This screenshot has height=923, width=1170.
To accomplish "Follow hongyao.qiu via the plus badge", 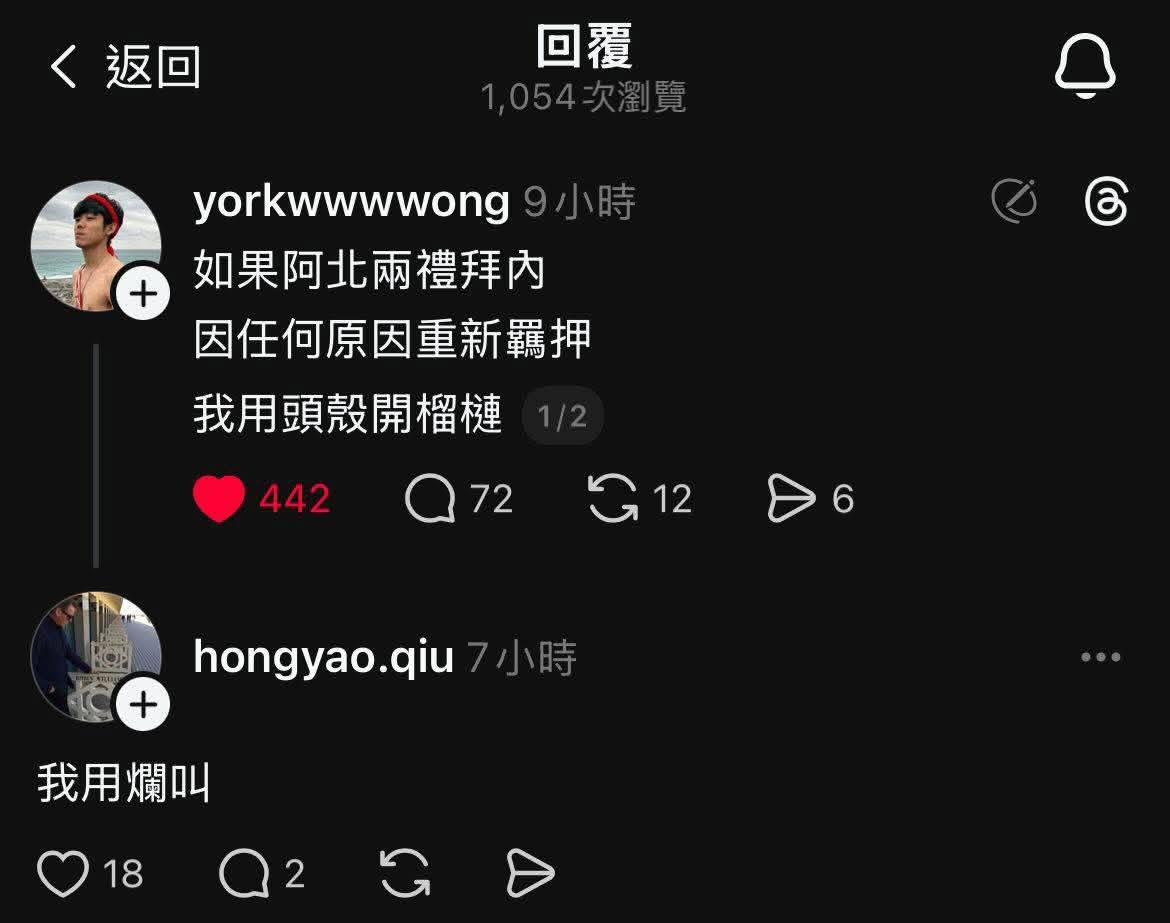I will (143, 704).
